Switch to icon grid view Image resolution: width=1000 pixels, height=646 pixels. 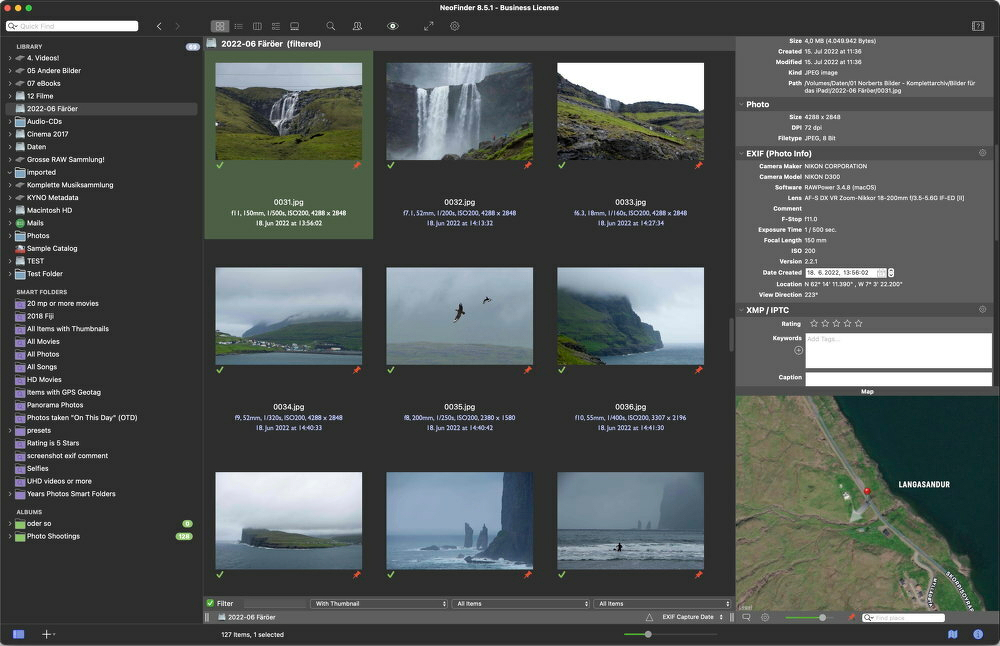click(220, 26)
